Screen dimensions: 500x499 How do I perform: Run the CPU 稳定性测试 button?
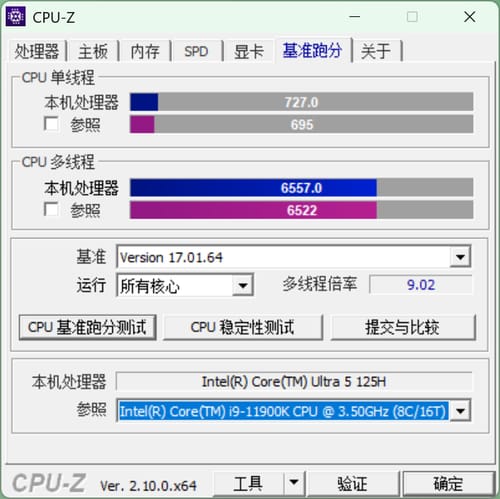pyautogui.click(x=243, y=327)
